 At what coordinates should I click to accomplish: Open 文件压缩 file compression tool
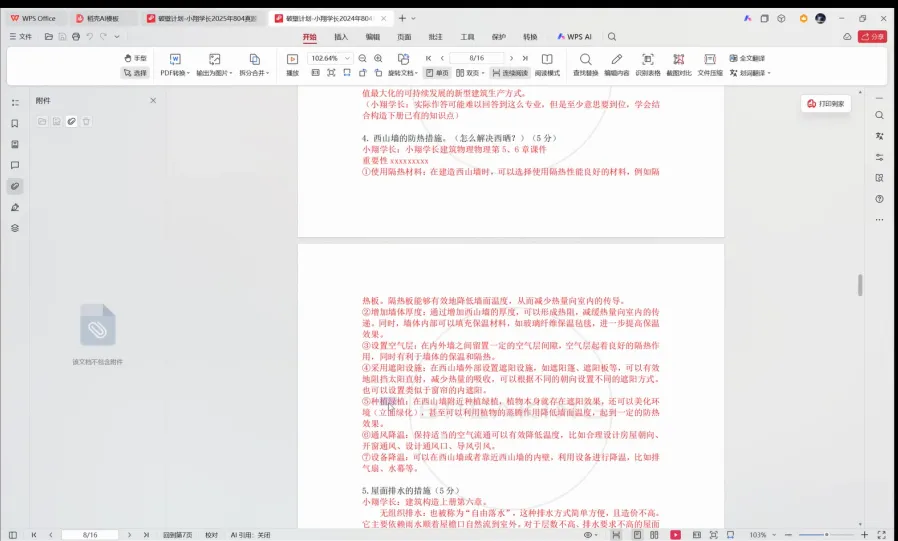tap(710, 65)
